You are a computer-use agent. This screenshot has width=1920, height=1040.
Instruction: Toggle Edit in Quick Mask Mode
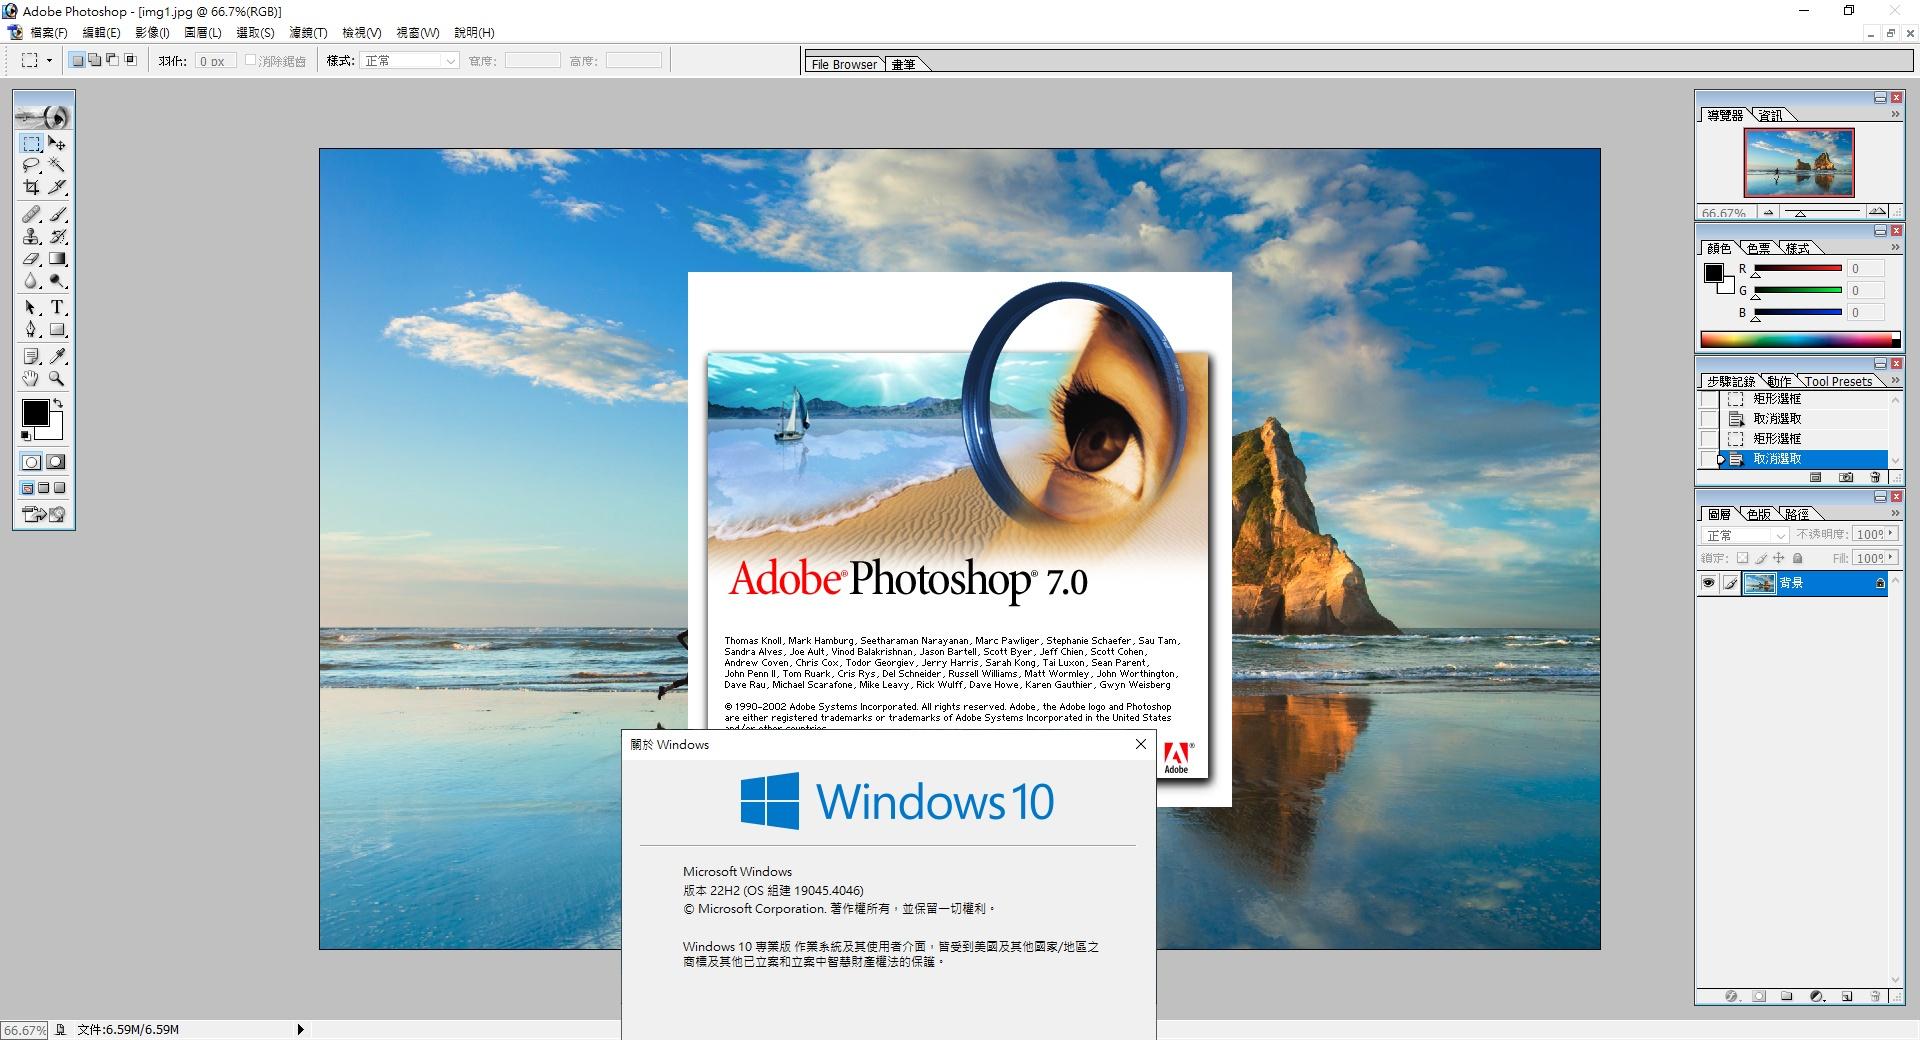tap(57, 462)
